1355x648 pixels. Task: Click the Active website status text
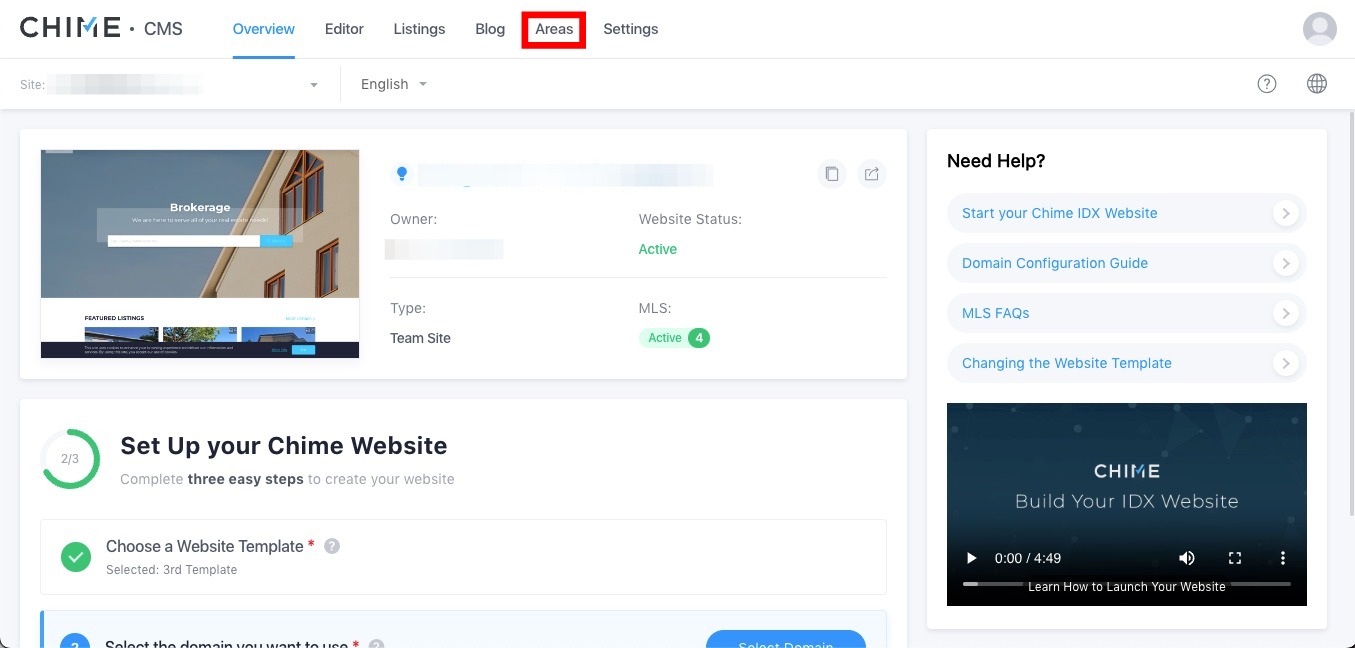pos(658,249)
